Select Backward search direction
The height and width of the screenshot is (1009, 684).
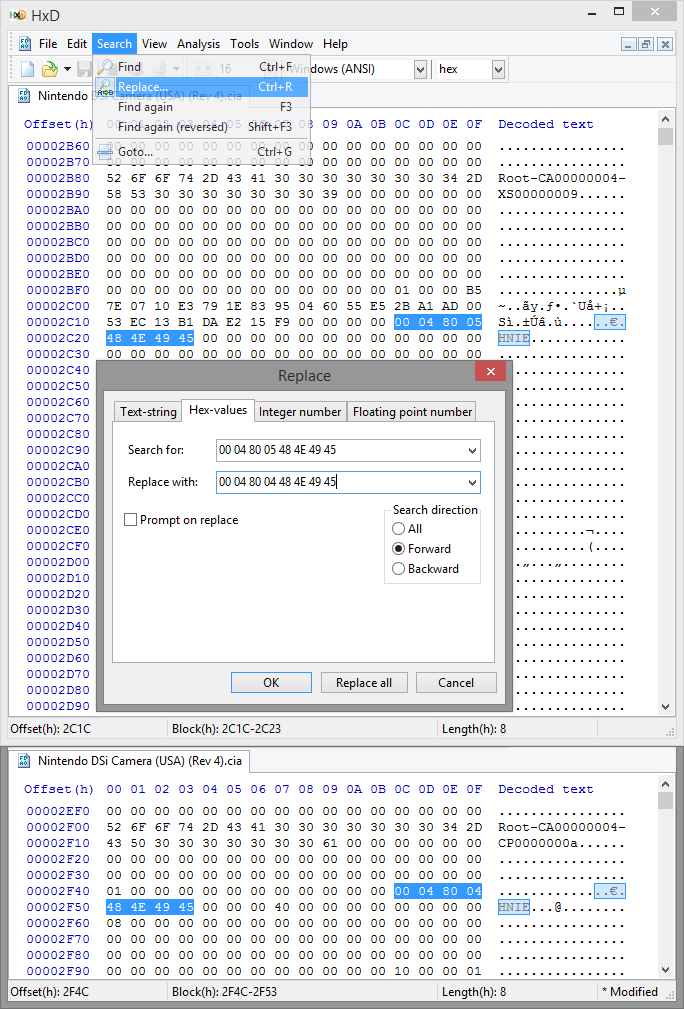coord(398,568)
